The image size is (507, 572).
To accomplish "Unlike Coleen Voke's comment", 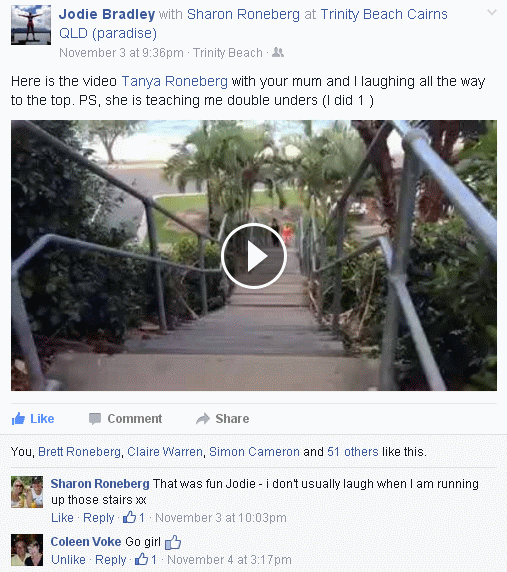I will (68, 560).
